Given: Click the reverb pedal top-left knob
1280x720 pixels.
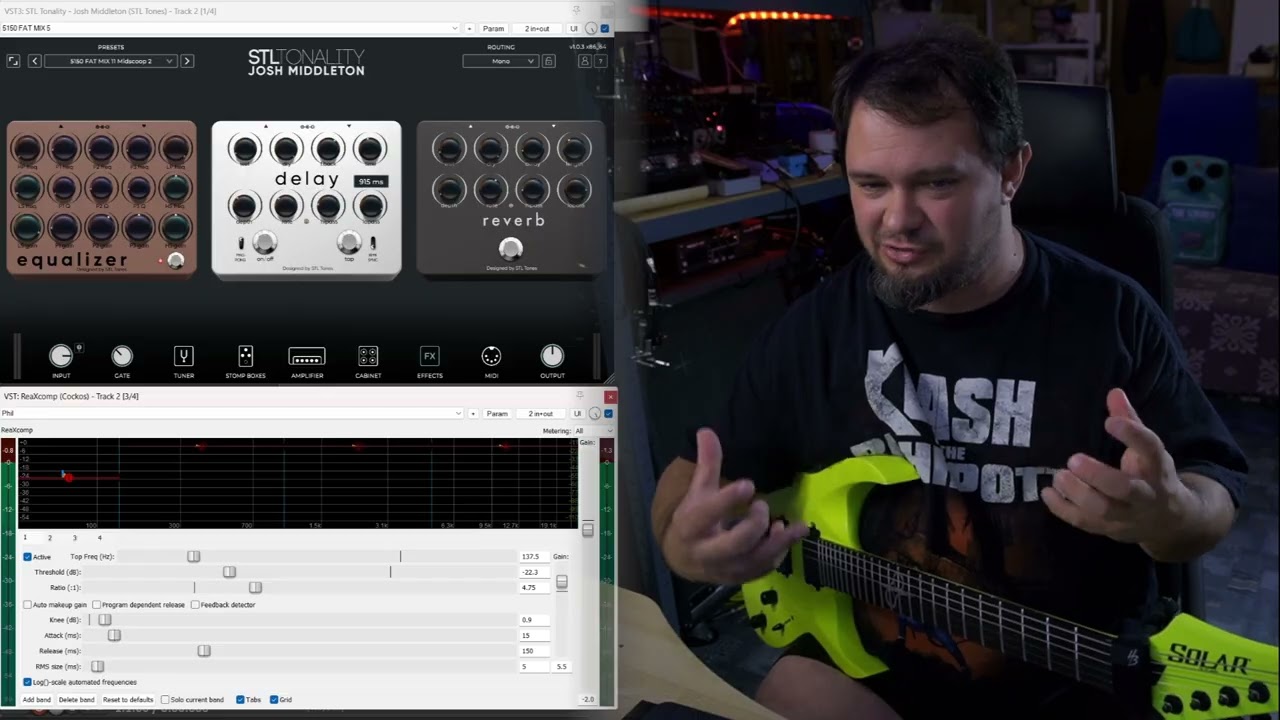Looking at the screenshot, I should click(x=448, y=150).
